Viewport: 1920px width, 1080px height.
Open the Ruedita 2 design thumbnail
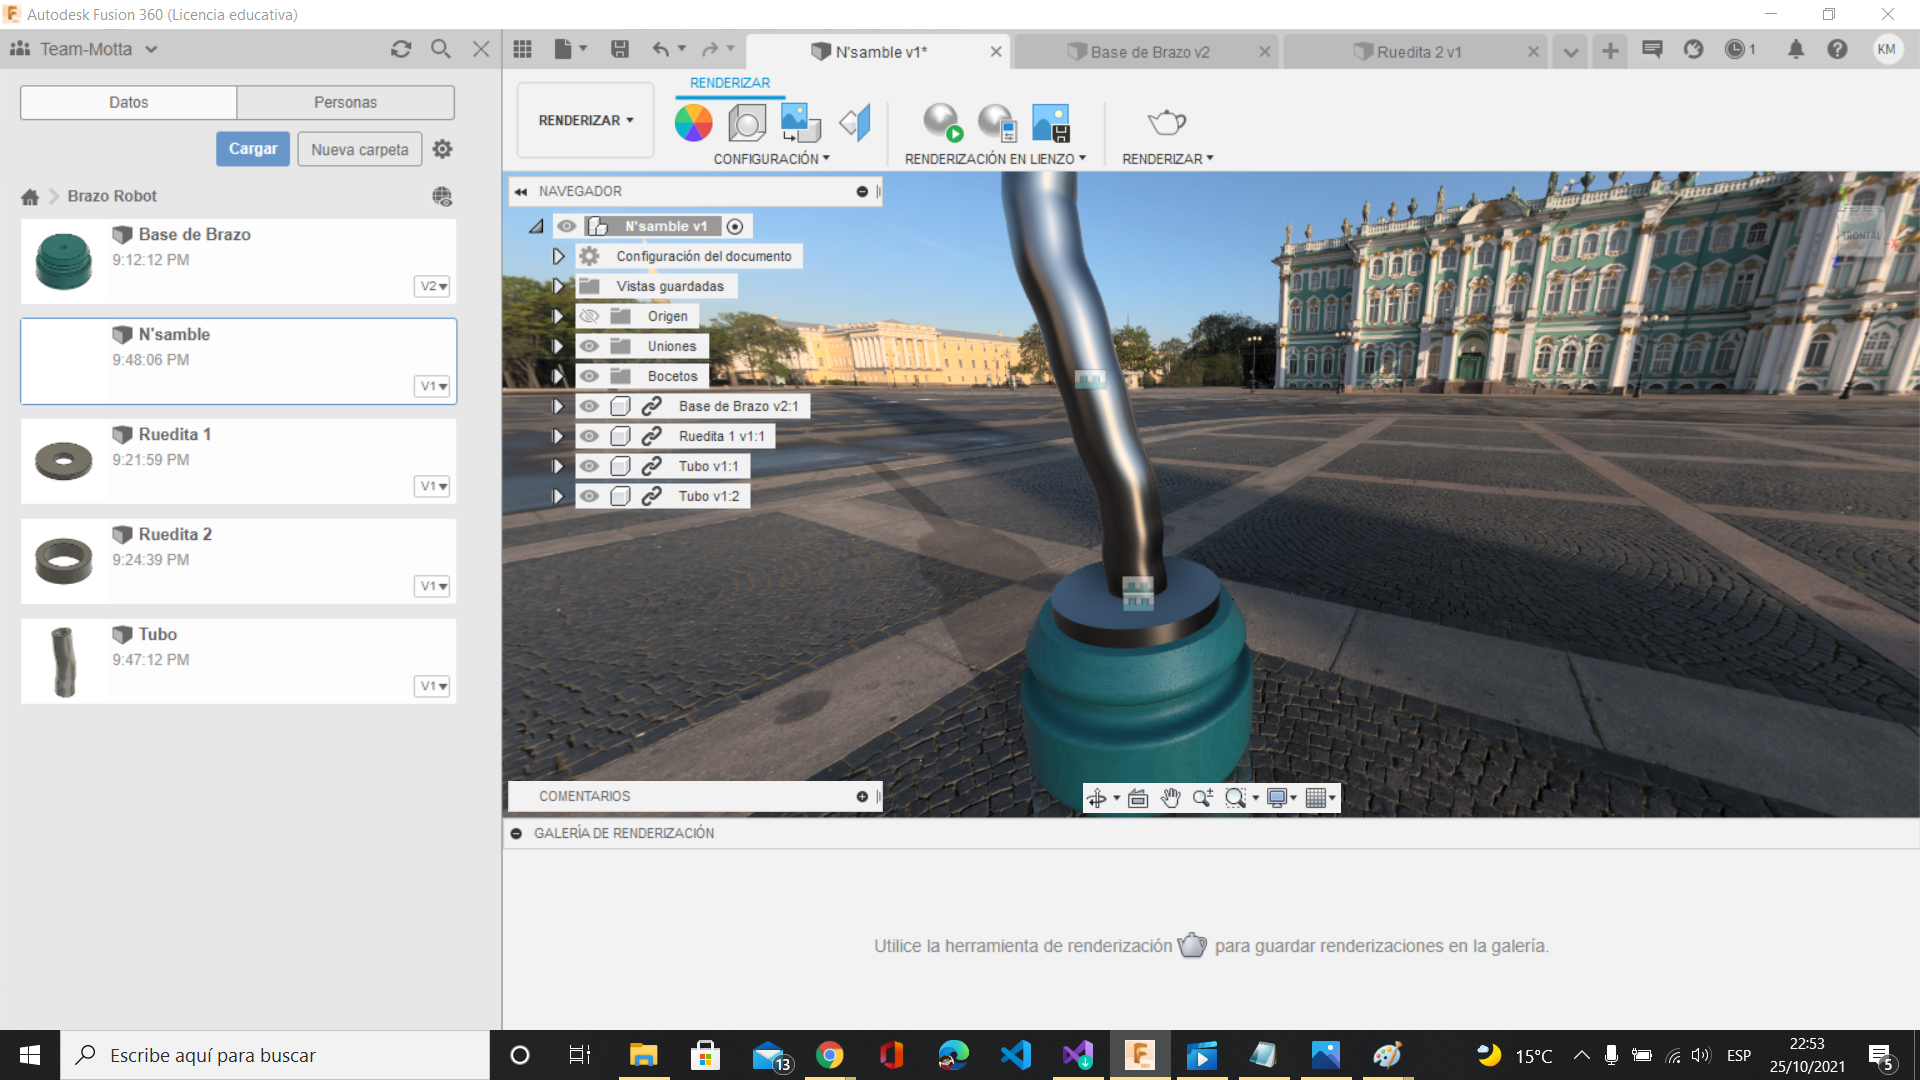click(63, 561)
